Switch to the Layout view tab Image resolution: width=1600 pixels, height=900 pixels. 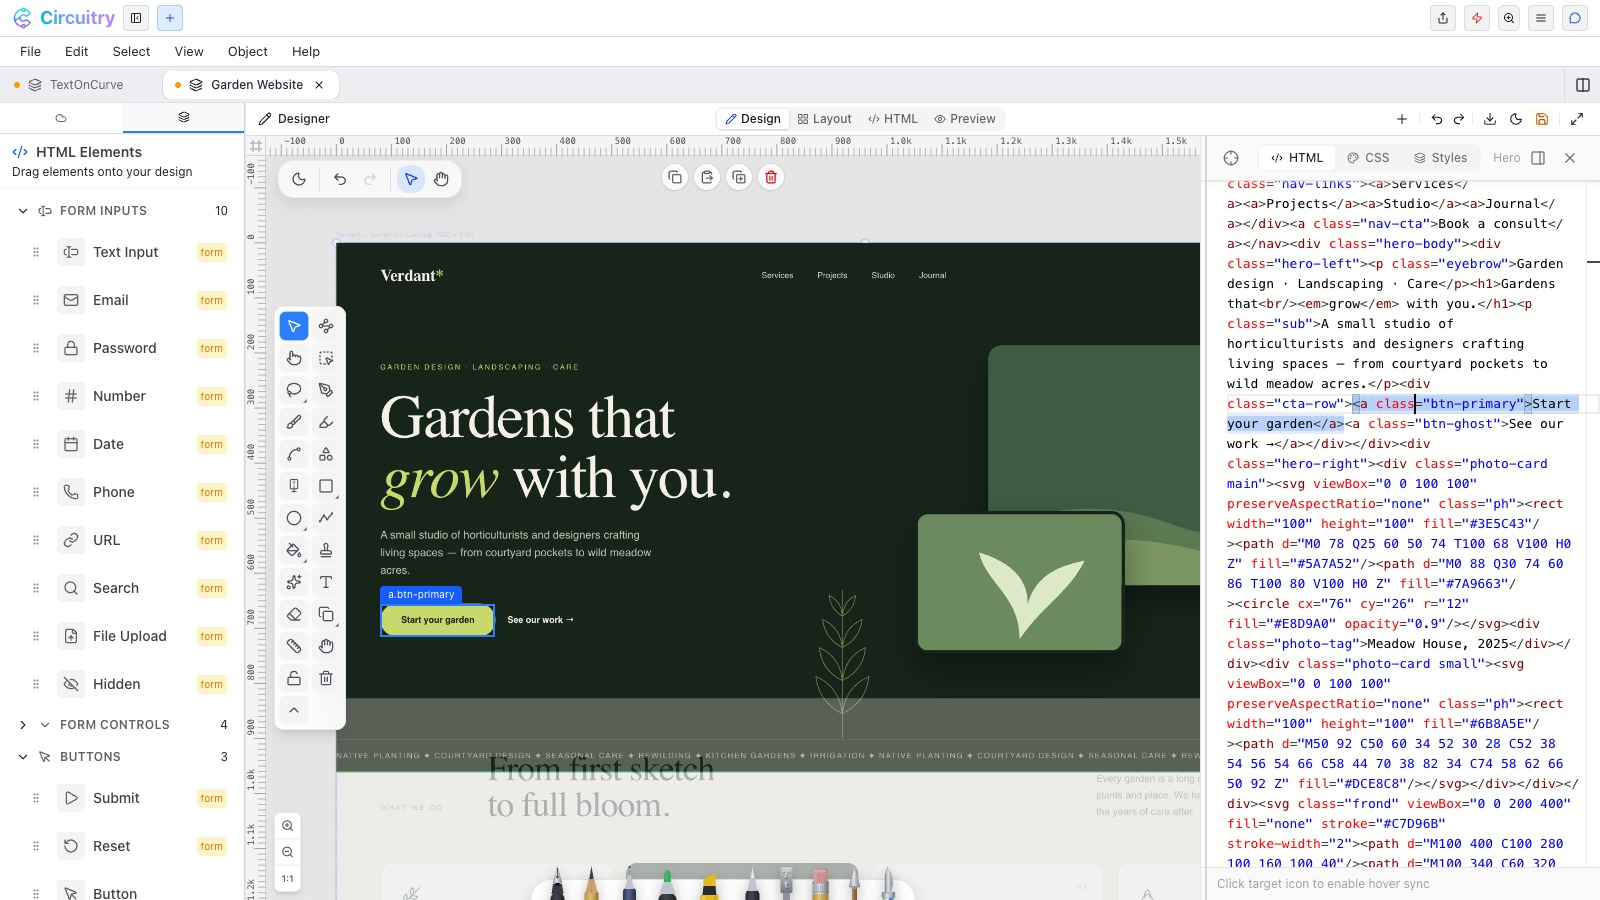coord(824,119)
